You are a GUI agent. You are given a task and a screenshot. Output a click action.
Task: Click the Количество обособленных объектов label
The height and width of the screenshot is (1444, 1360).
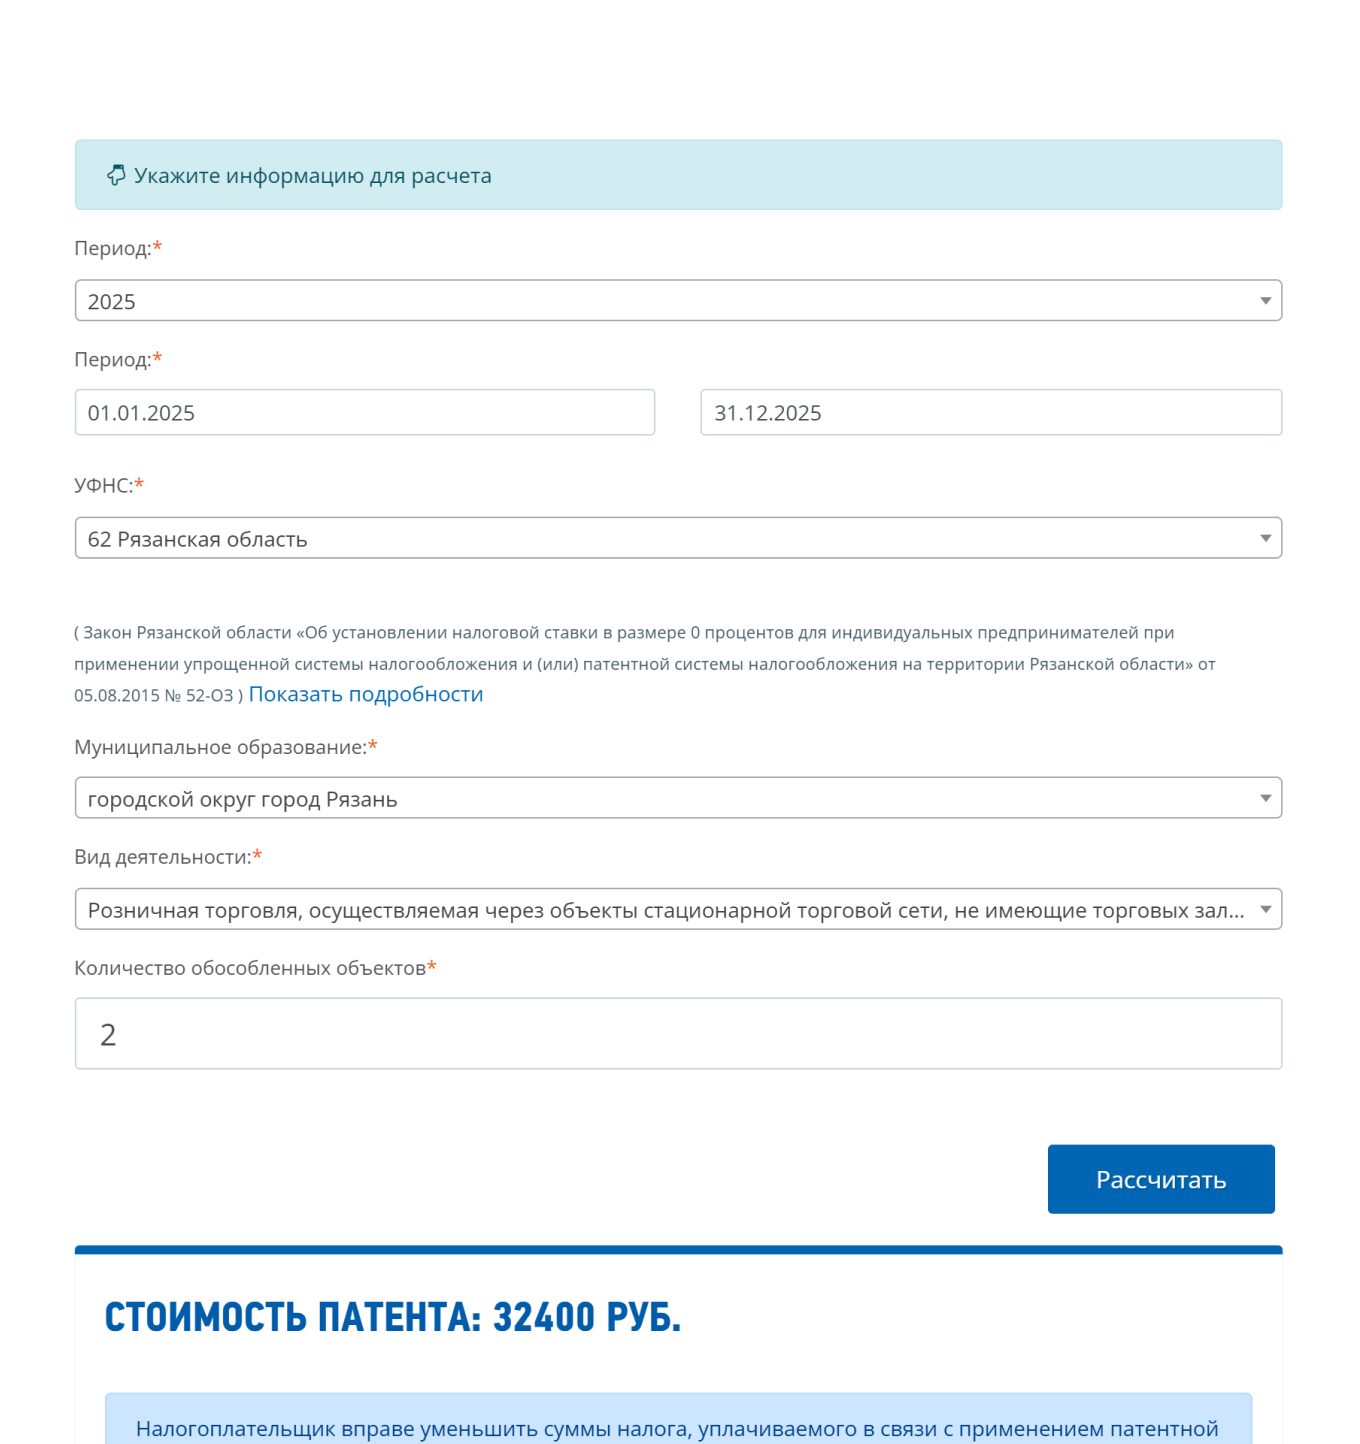250,968
